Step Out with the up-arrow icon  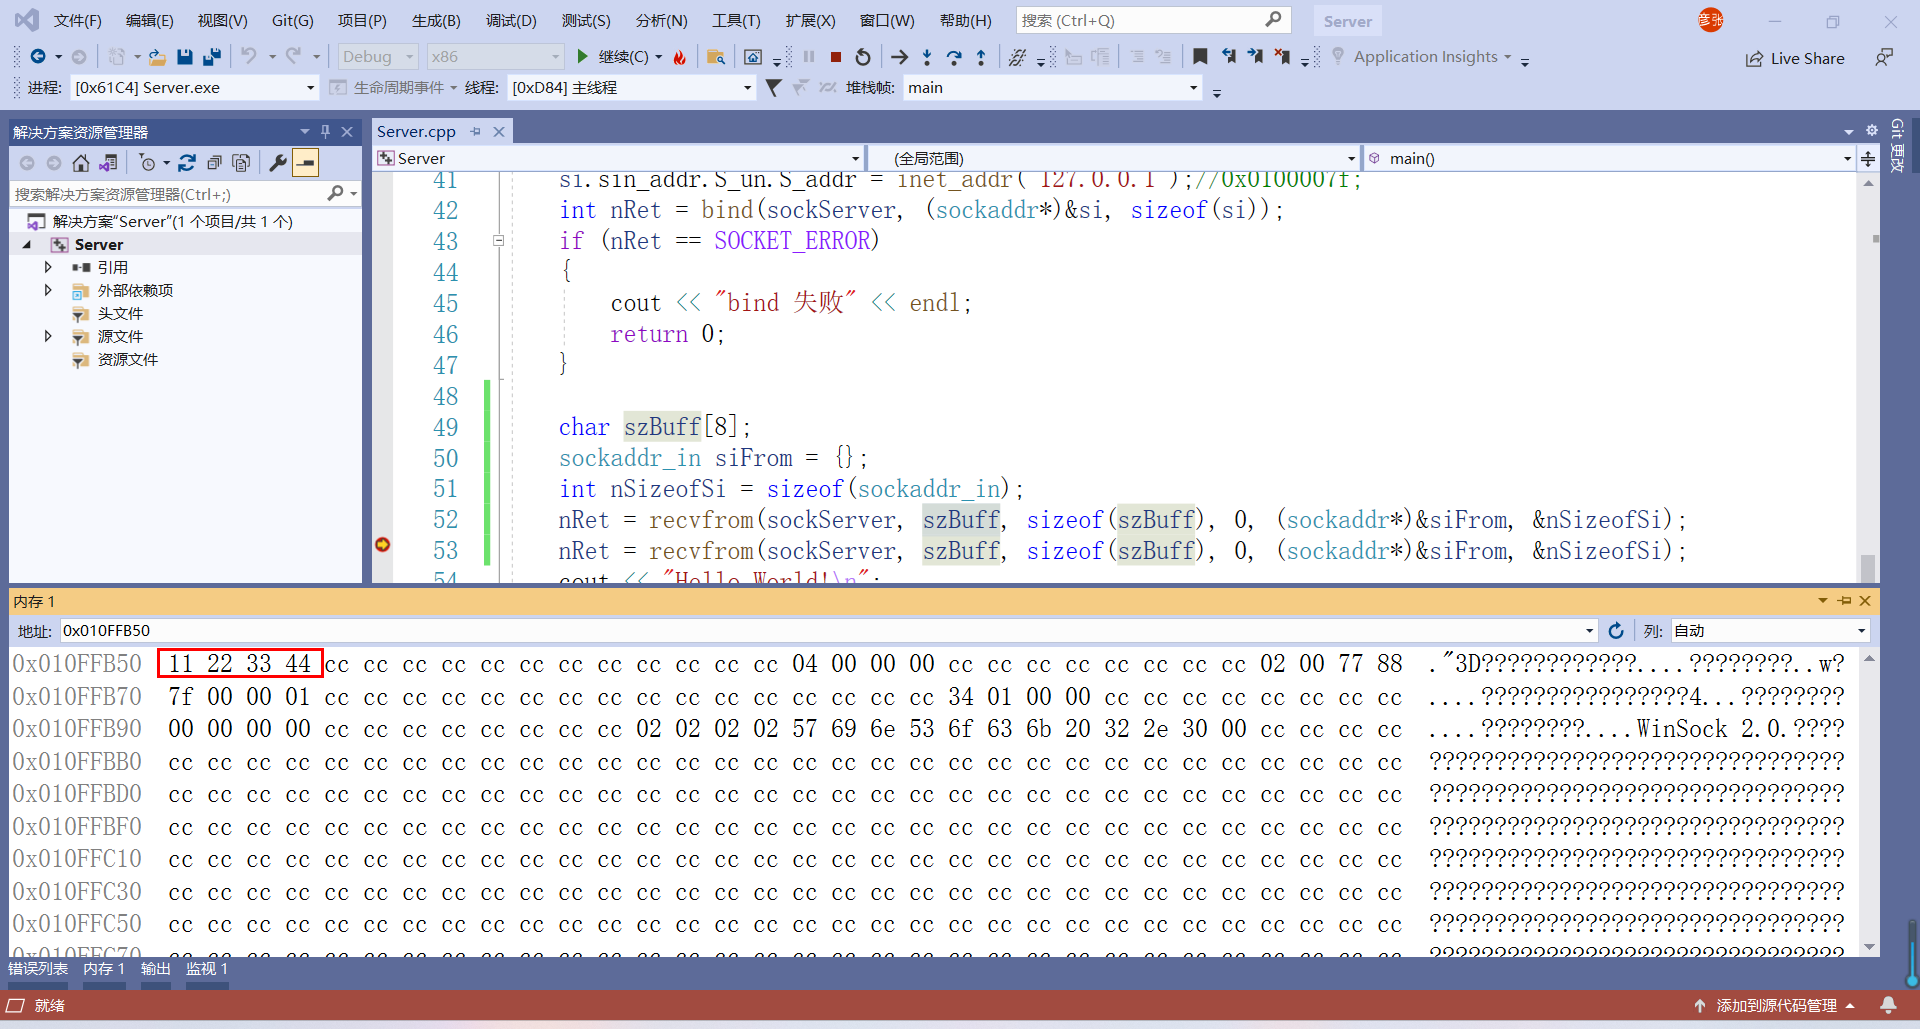point(981,57)
